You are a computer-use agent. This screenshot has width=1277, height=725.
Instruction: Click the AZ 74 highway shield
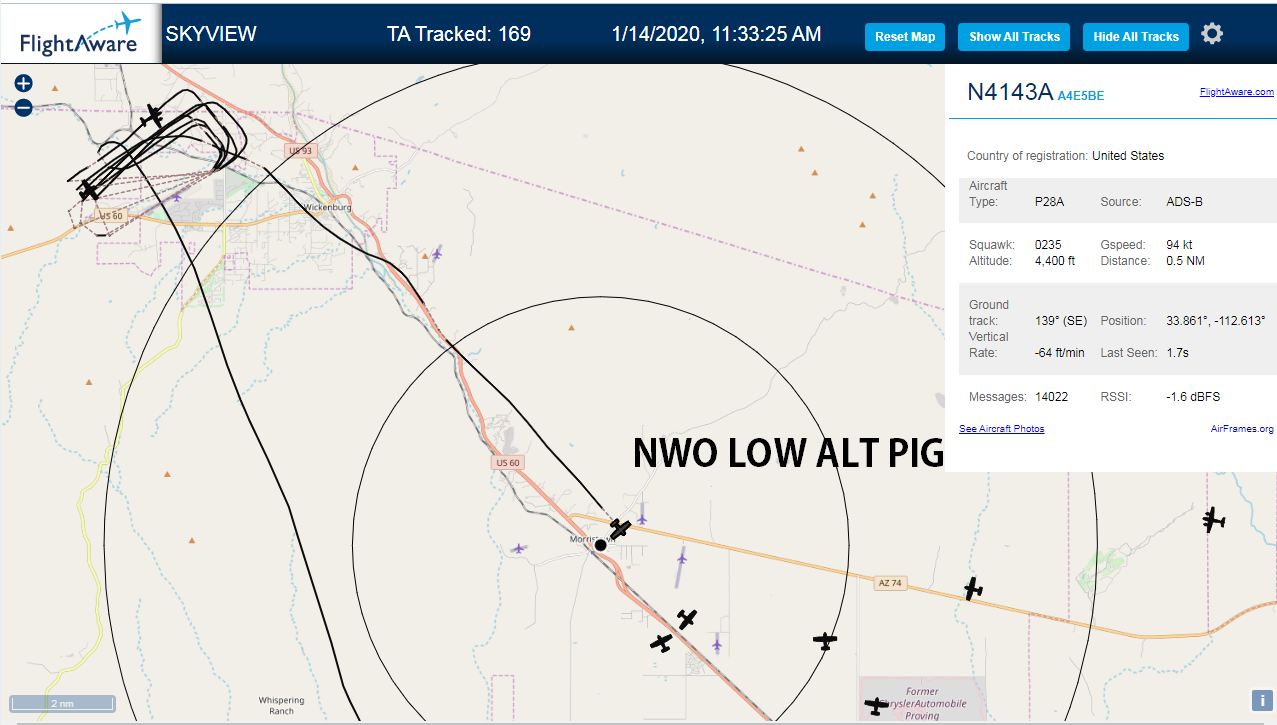890,584
